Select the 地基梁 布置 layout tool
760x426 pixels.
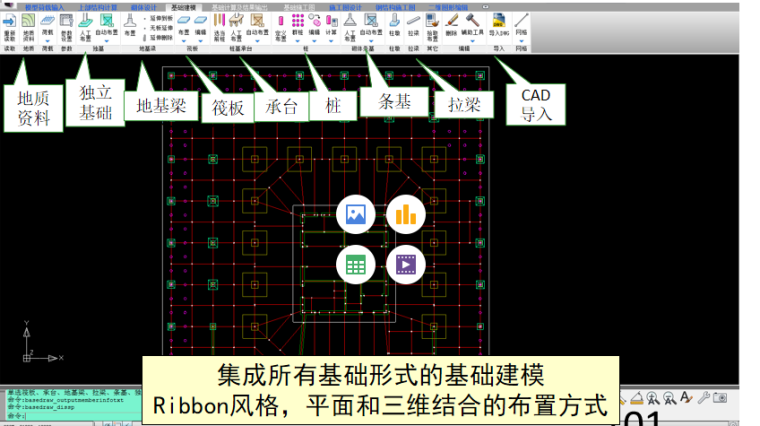130,24
